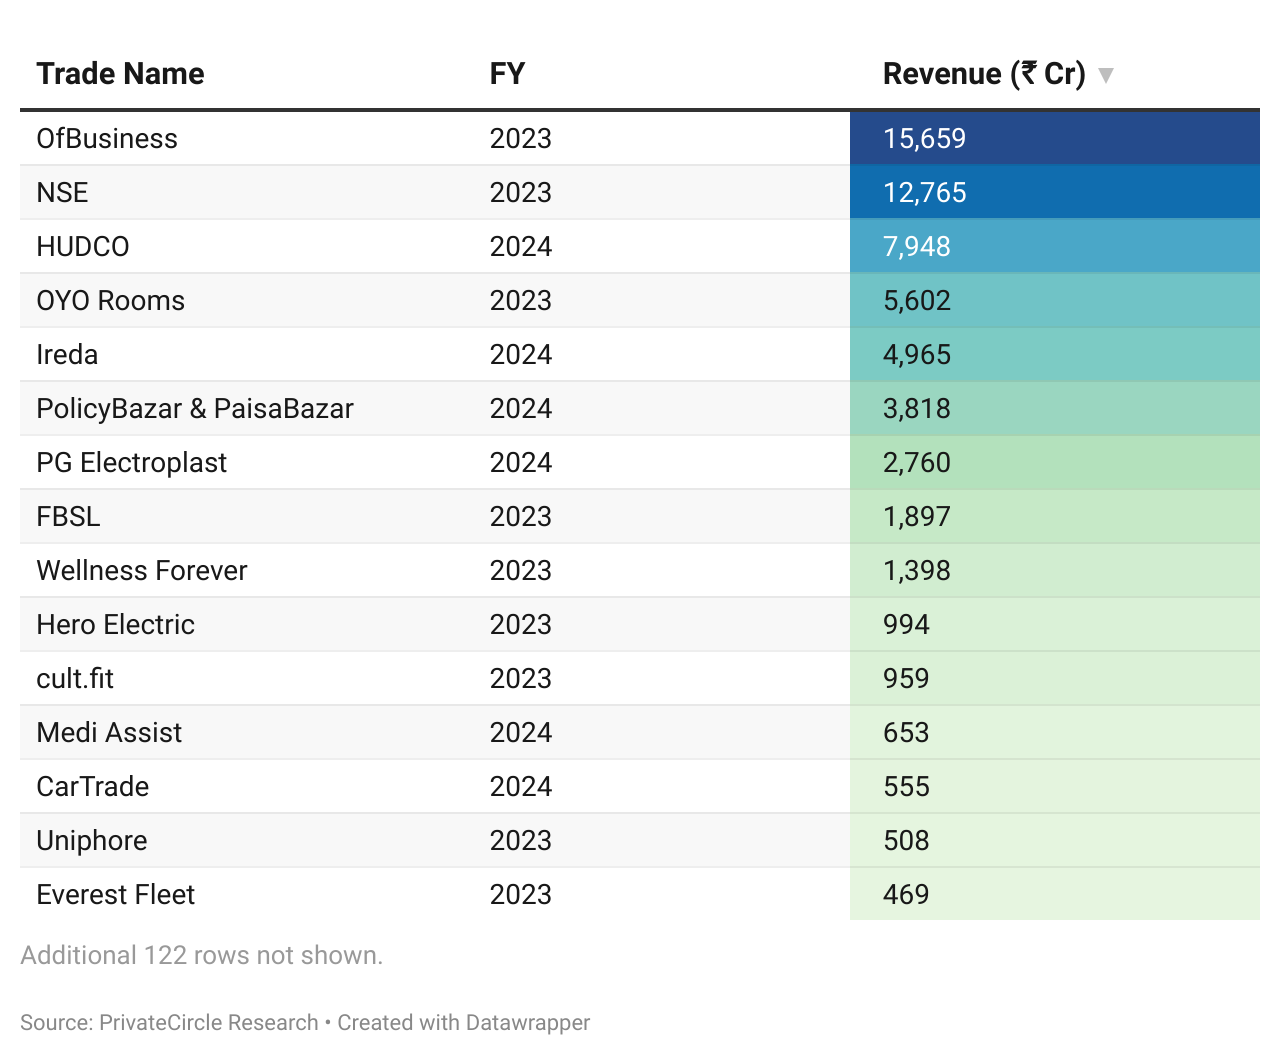Click the revenue sort arrow icon
This screenshot has width=1280, height=1056.
[x=1105, y=75]
